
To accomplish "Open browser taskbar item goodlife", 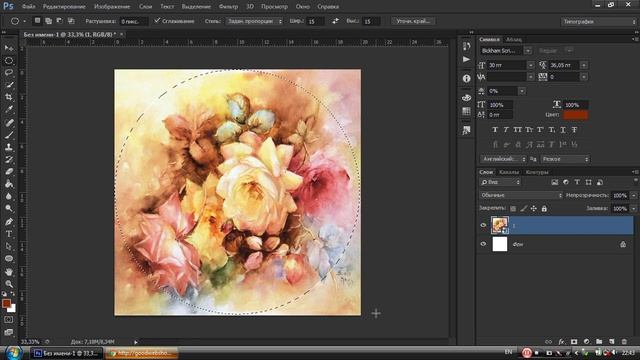I will pos(142,353).
